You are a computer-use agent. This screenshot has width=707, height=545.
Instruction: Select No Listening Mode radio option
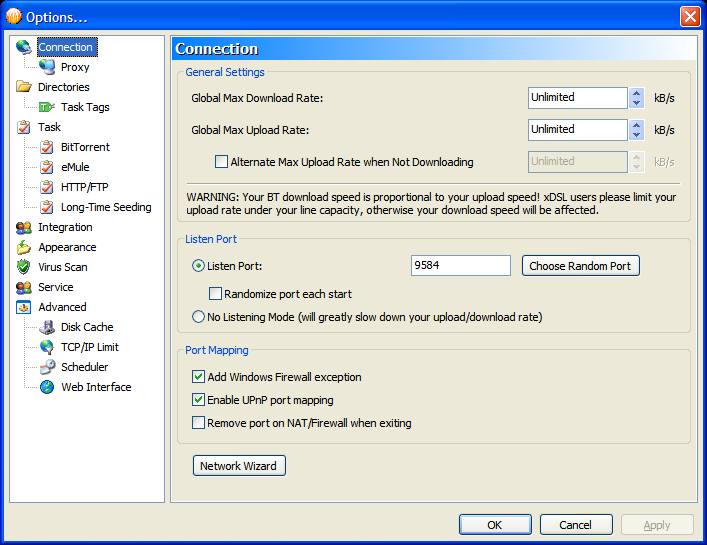coord(198,317)
